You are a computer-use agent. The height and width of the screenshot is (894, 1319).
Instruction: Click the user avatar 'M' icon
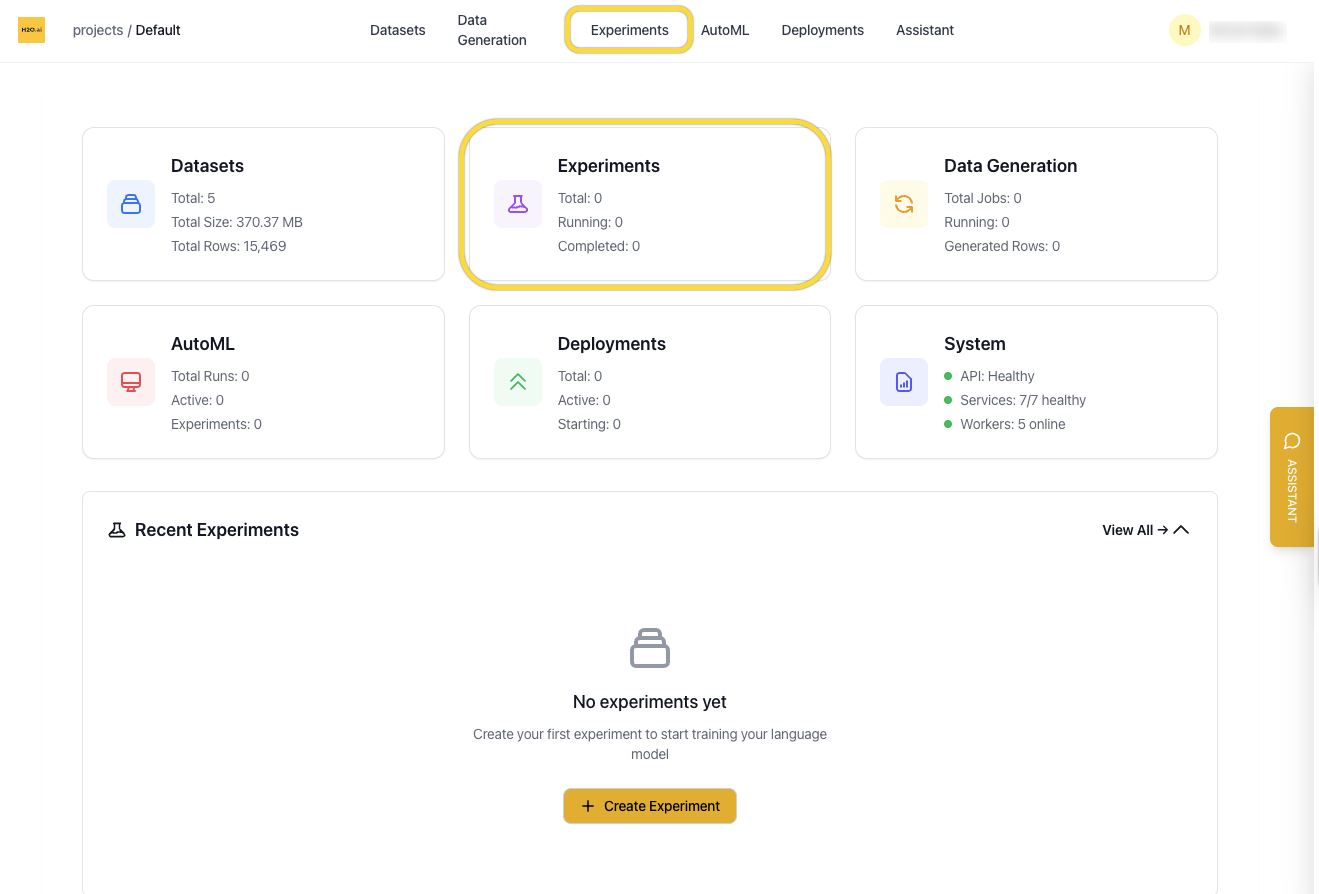pos(1184,30)
